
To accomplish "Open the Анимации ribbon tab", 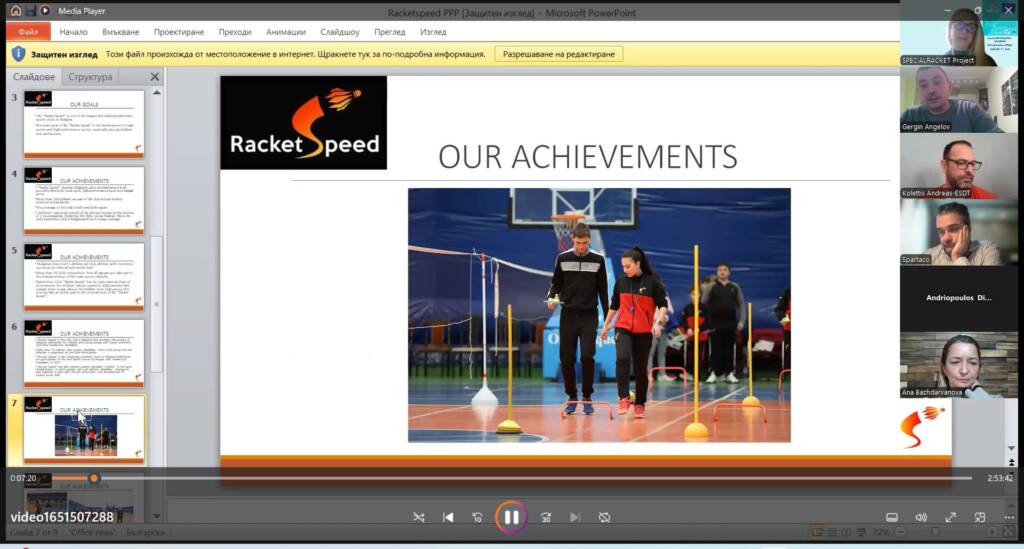I will [285, 31].
